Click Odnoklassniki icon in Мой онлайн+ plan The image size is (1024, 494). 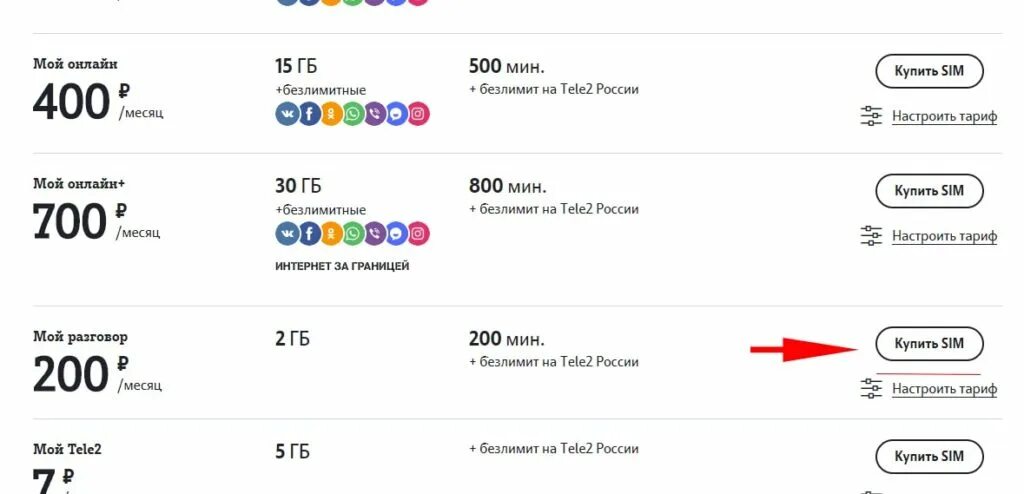pos(330,234)
